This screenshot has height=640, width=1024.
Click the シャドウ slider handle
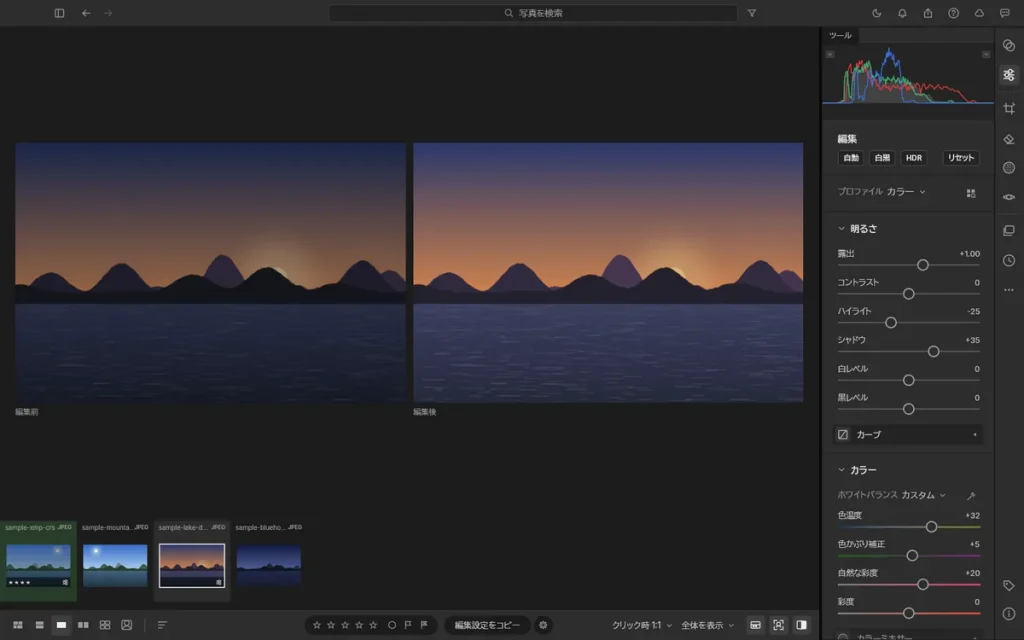[933, 351]
